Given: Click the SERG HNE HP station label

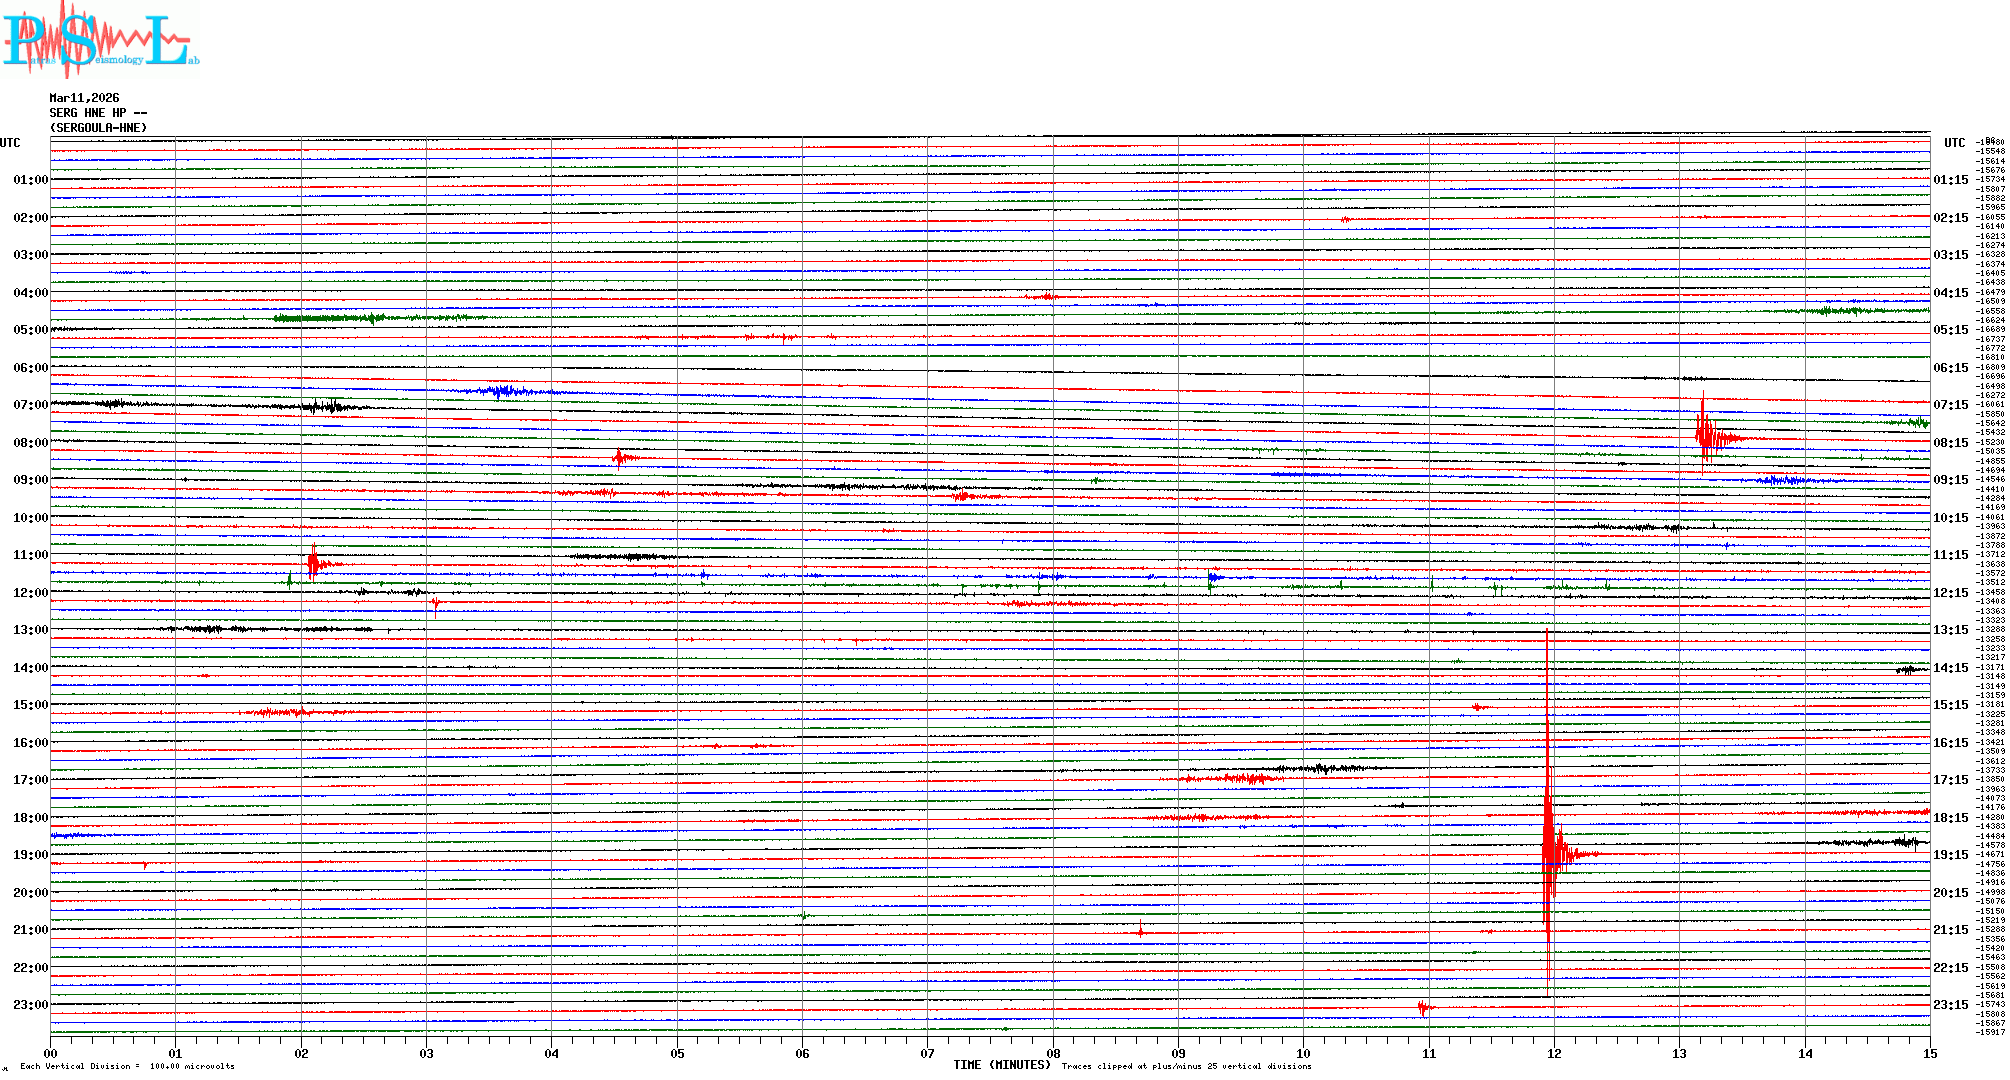Looking at the screenshot, I should tap(98, 113).
